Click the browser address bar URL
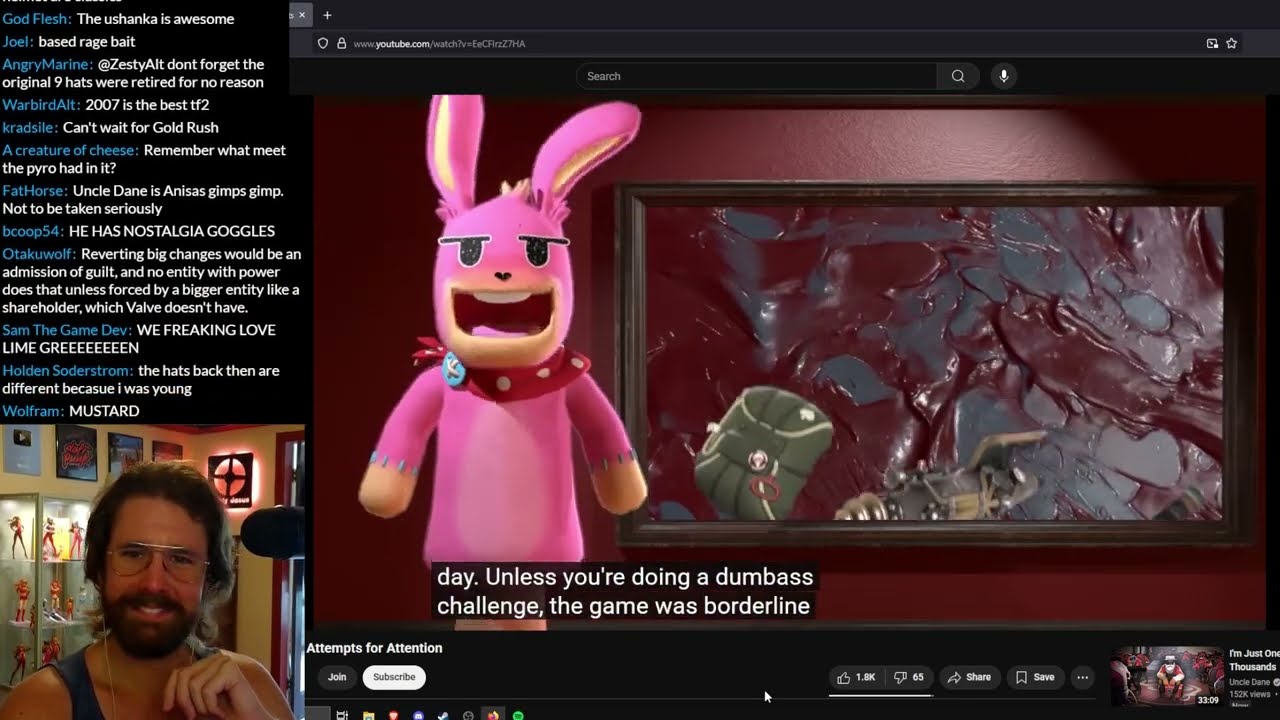The image size is (1280, 720). [439, 44]
